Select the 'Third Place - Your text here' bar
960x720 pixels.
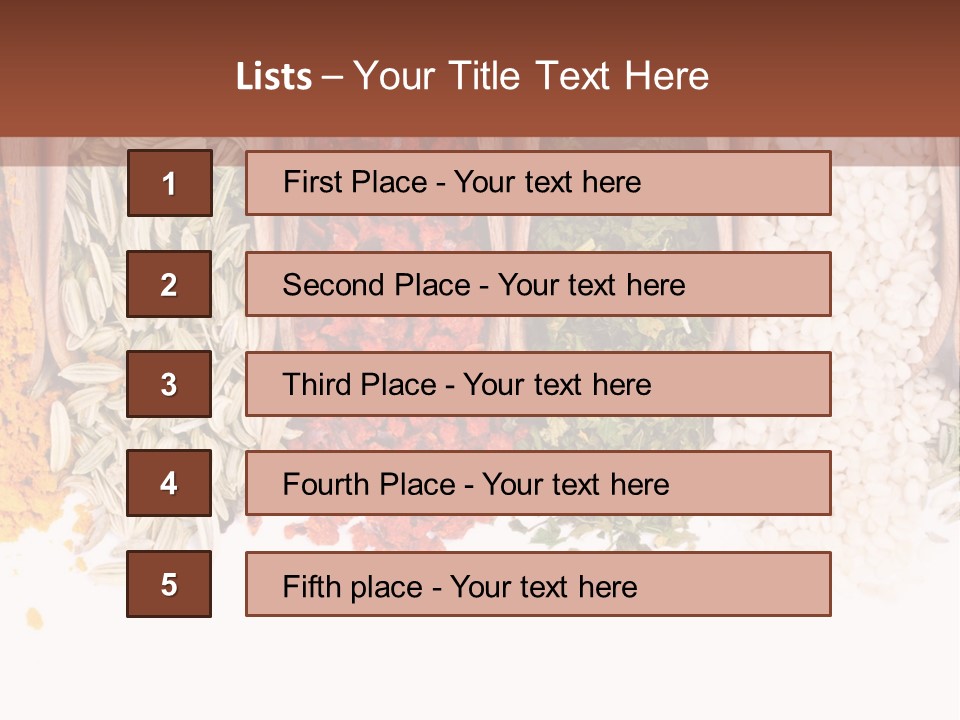coord(538,384)
